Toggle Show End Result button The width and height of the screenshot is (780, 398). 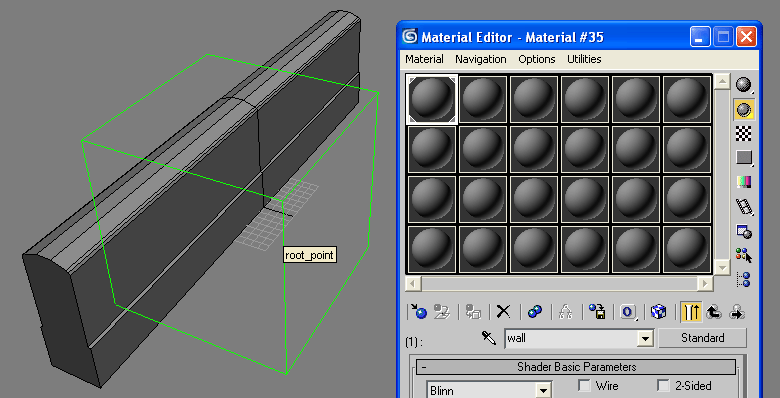[x=691, y=312]
